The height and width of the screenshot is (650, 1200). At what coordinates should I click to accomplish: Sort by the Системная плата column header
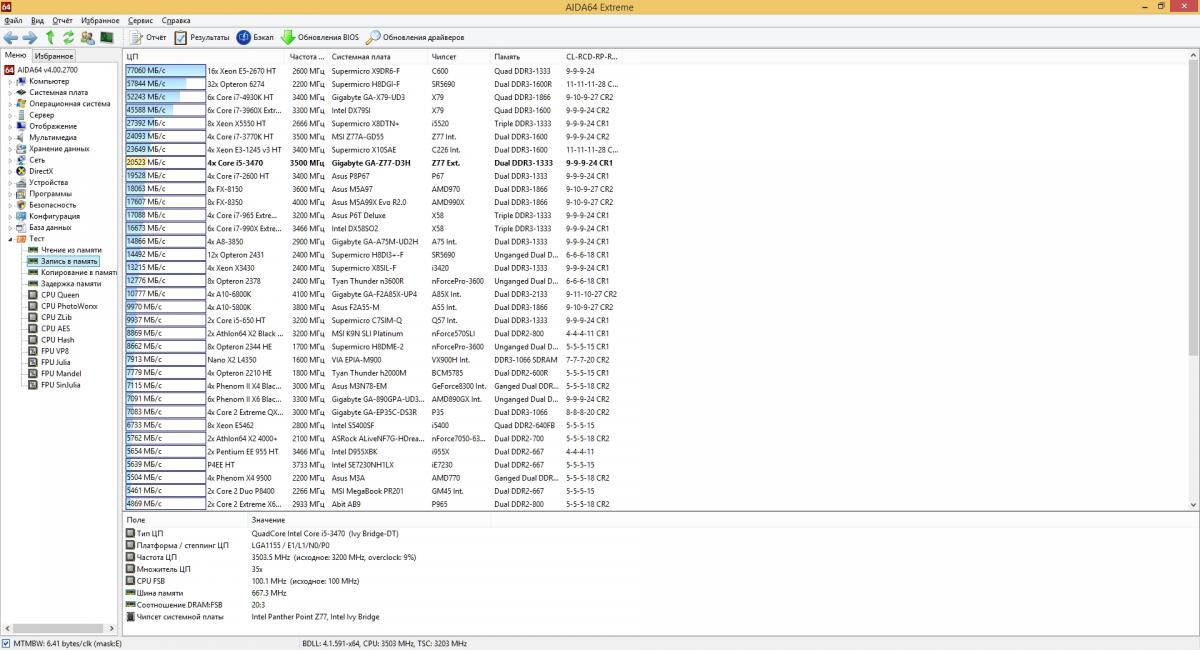[x=361, y=56]
